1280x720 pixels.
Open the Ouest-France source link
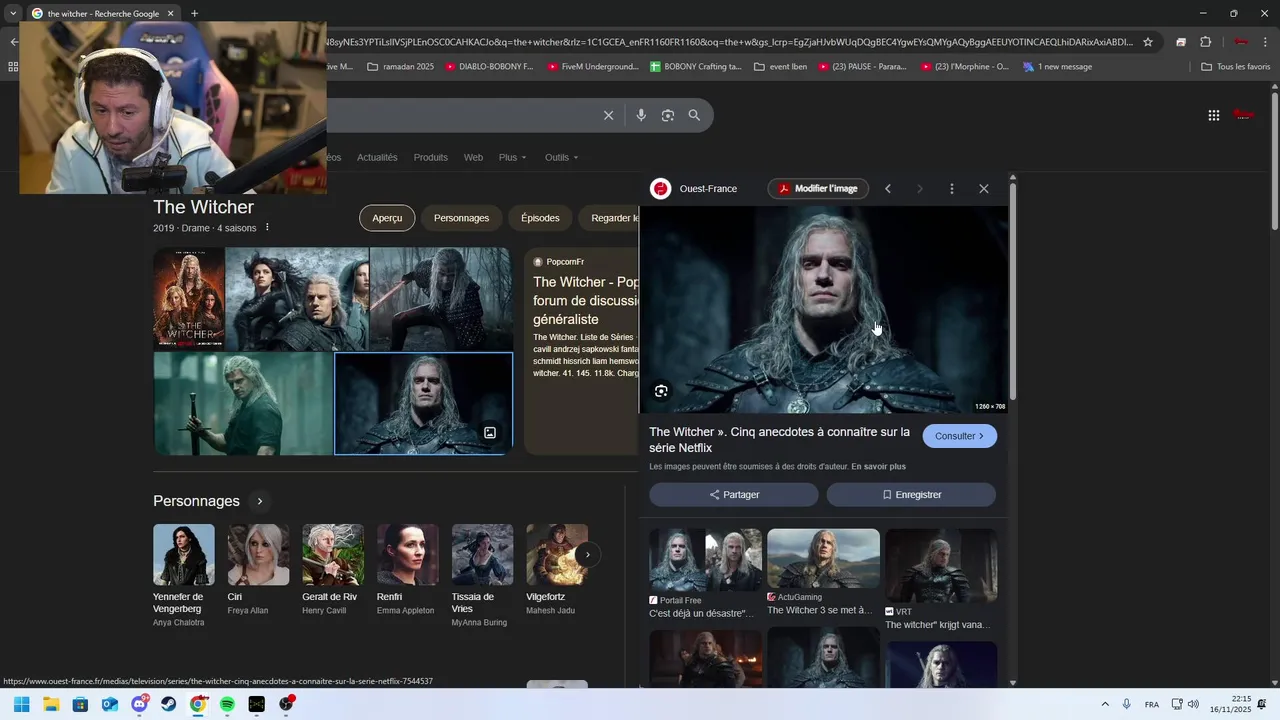click(x=694, y=188)
